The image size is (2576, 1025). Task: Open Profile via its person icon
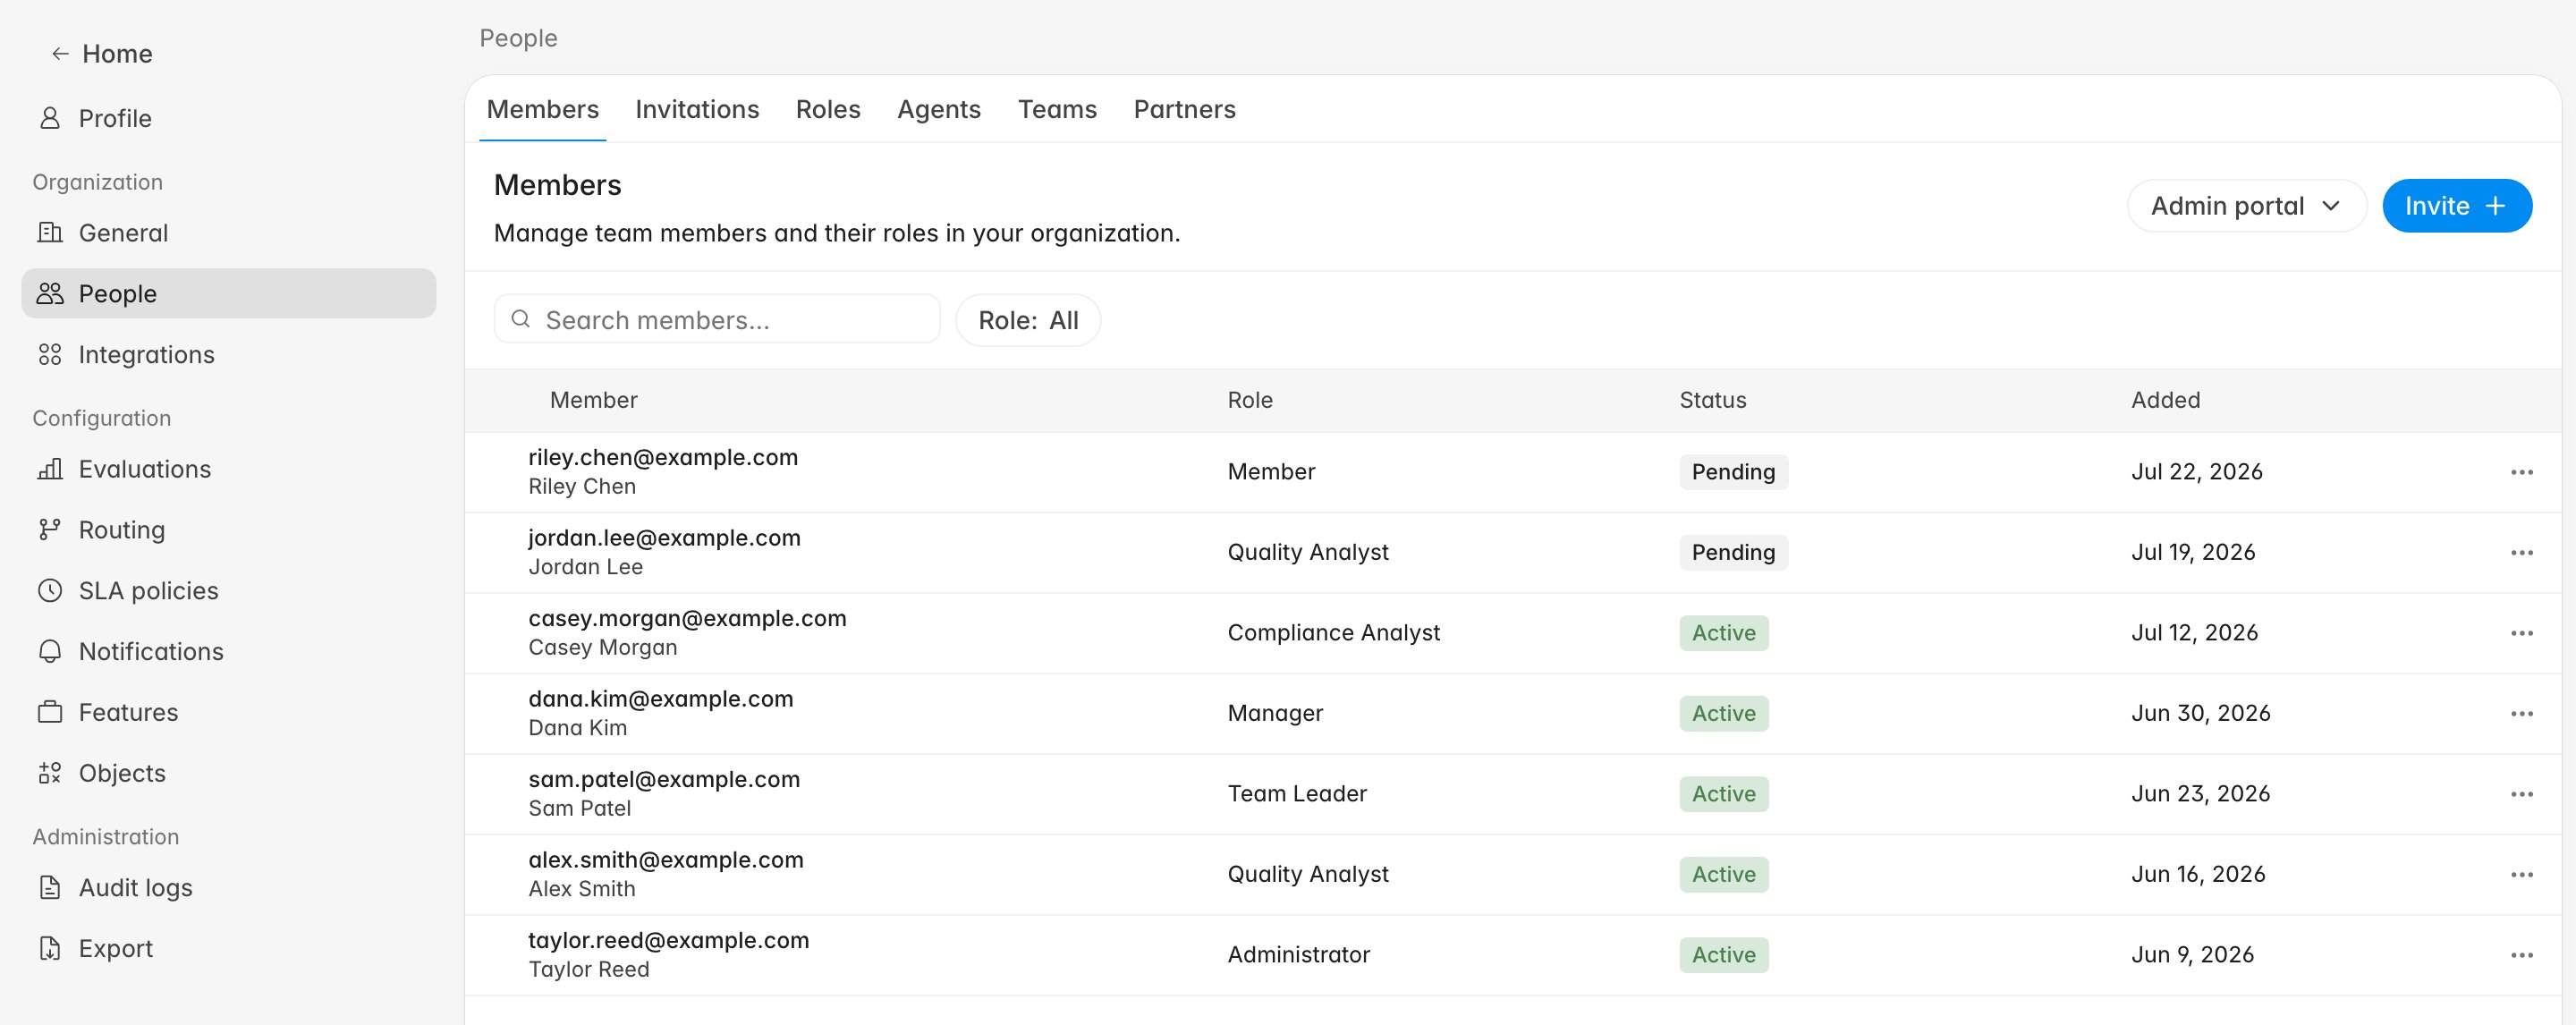pos(50,118)
